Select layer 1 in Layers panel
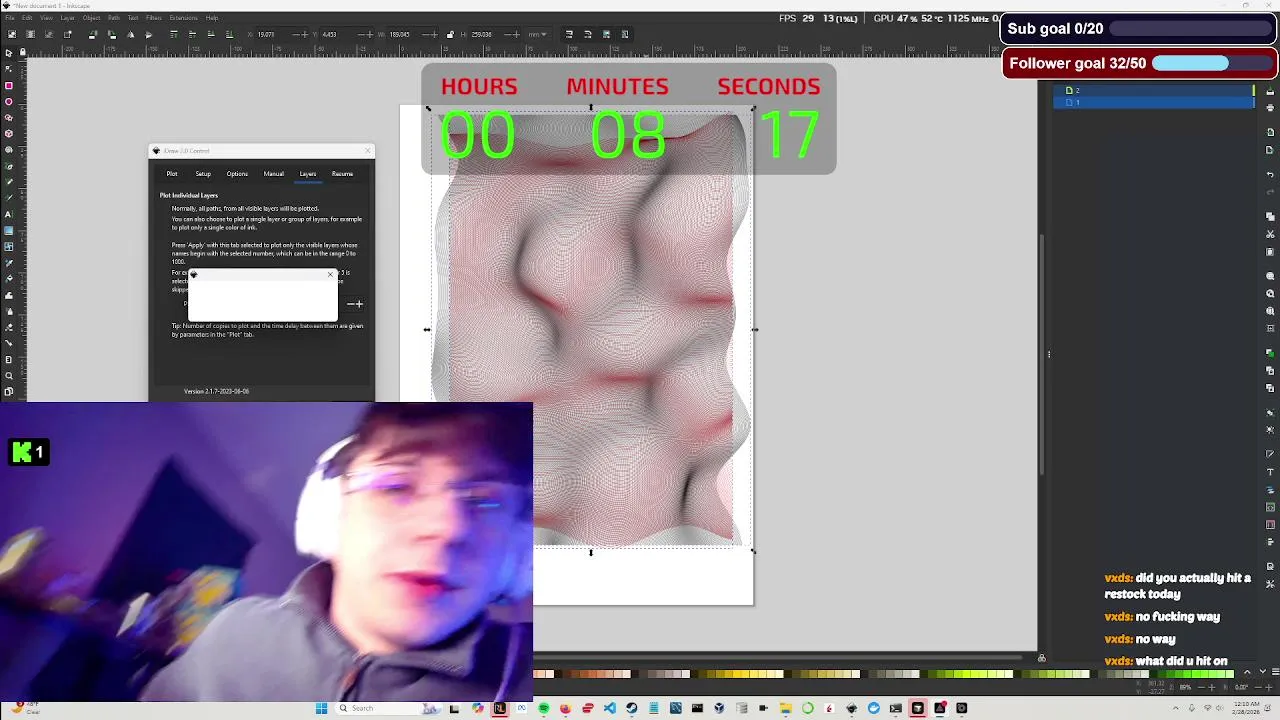The image size is (1280, 720). coord(1154,102)
